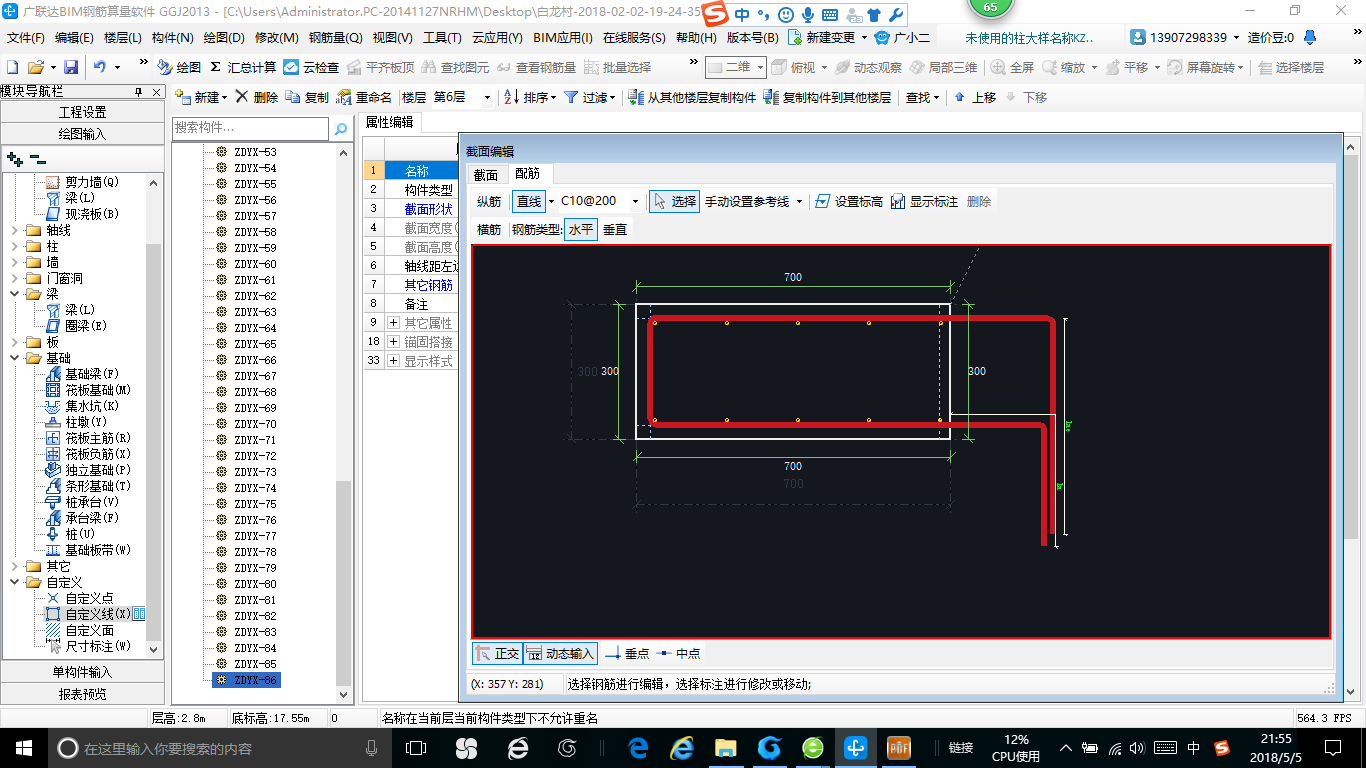Image resolution: width=1366 pixels, height=768 pixels.
Task: Click the 绘图 drawing tool
Action: [x=179, y=67]
